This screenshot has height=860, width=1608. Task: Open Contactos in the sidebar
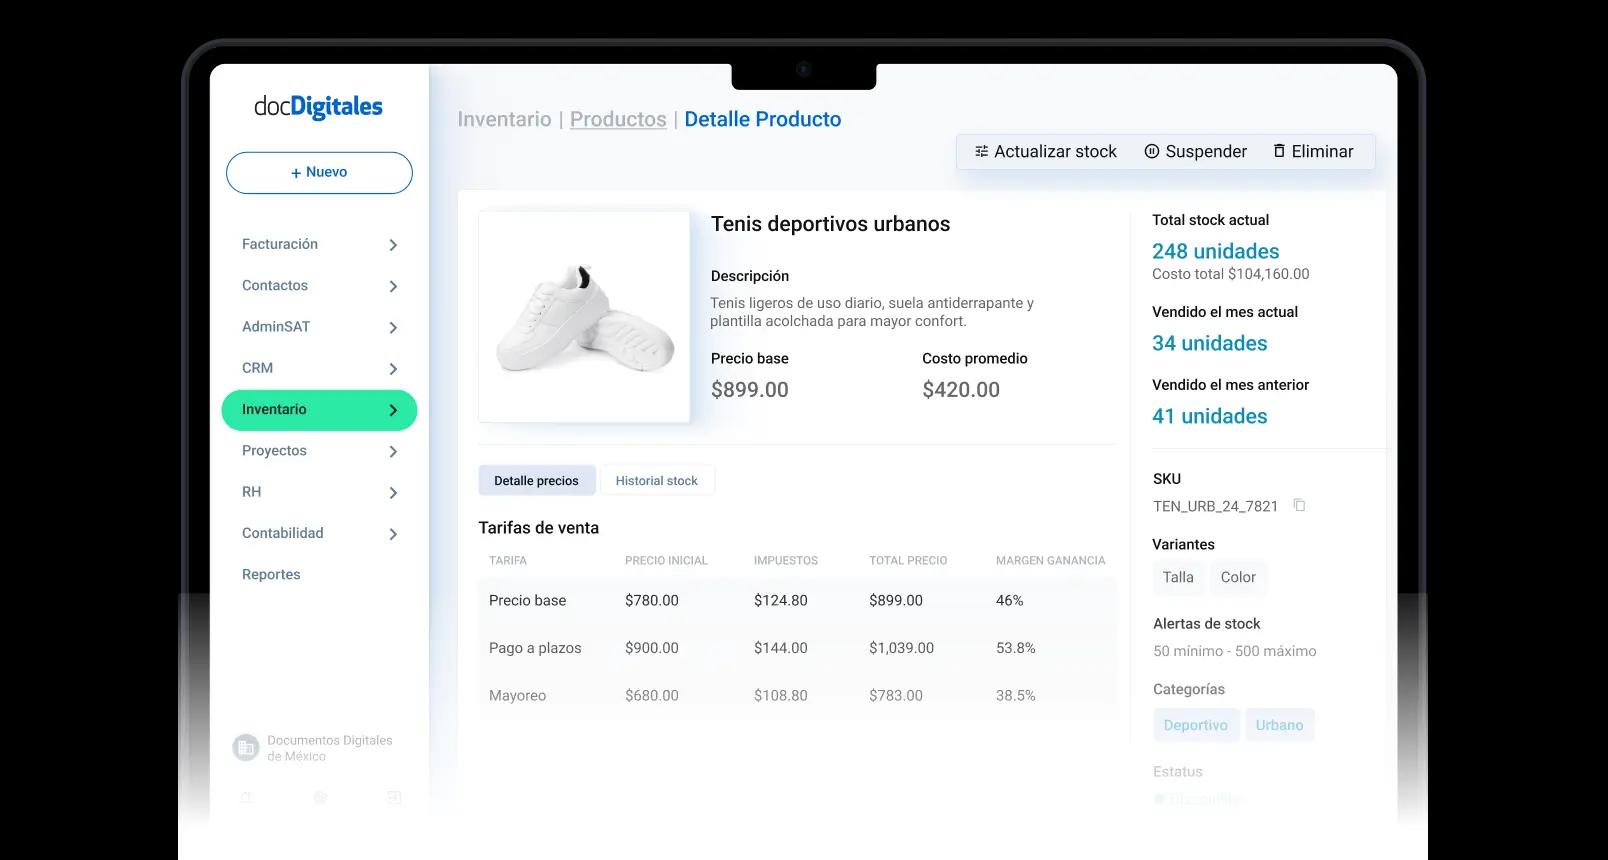click(x=275, y=285)
